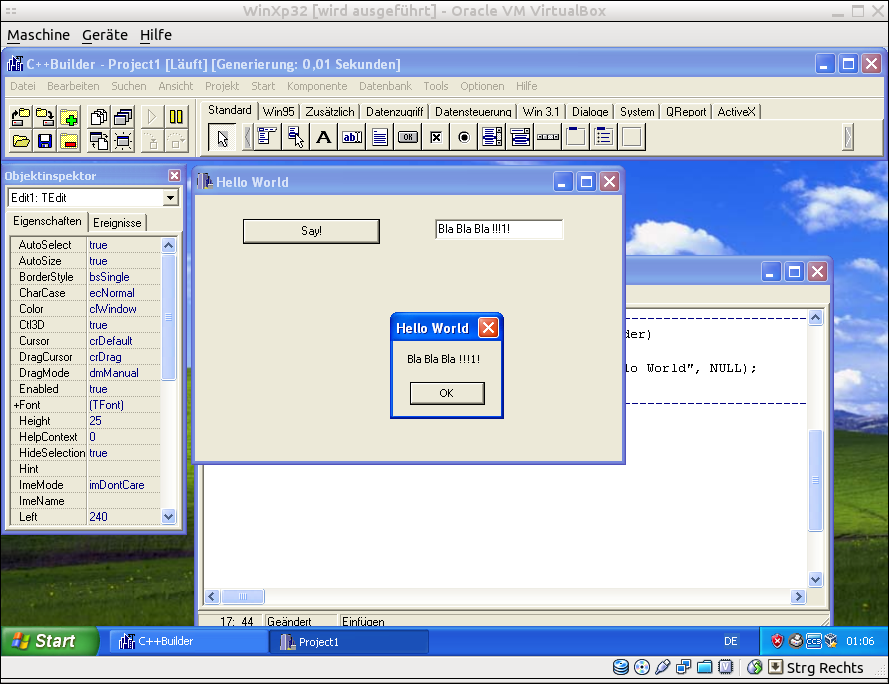This screenshot has height=684, width=889.
Task: Save the file with the floppy disk icon
Action: (x=45, y=141)
